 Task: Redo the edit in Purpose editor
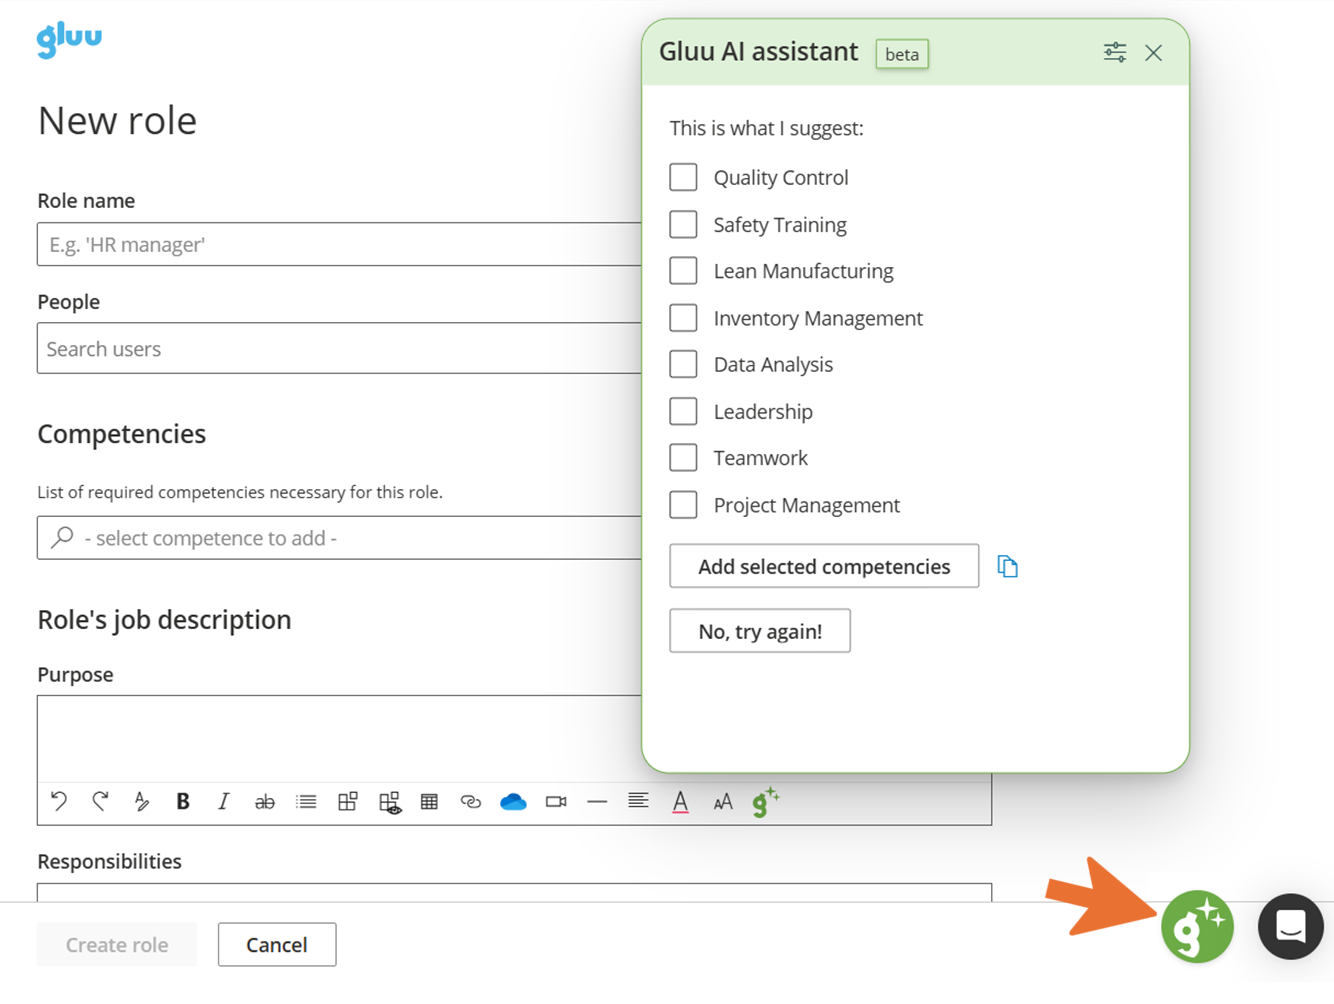pos(100,801)
